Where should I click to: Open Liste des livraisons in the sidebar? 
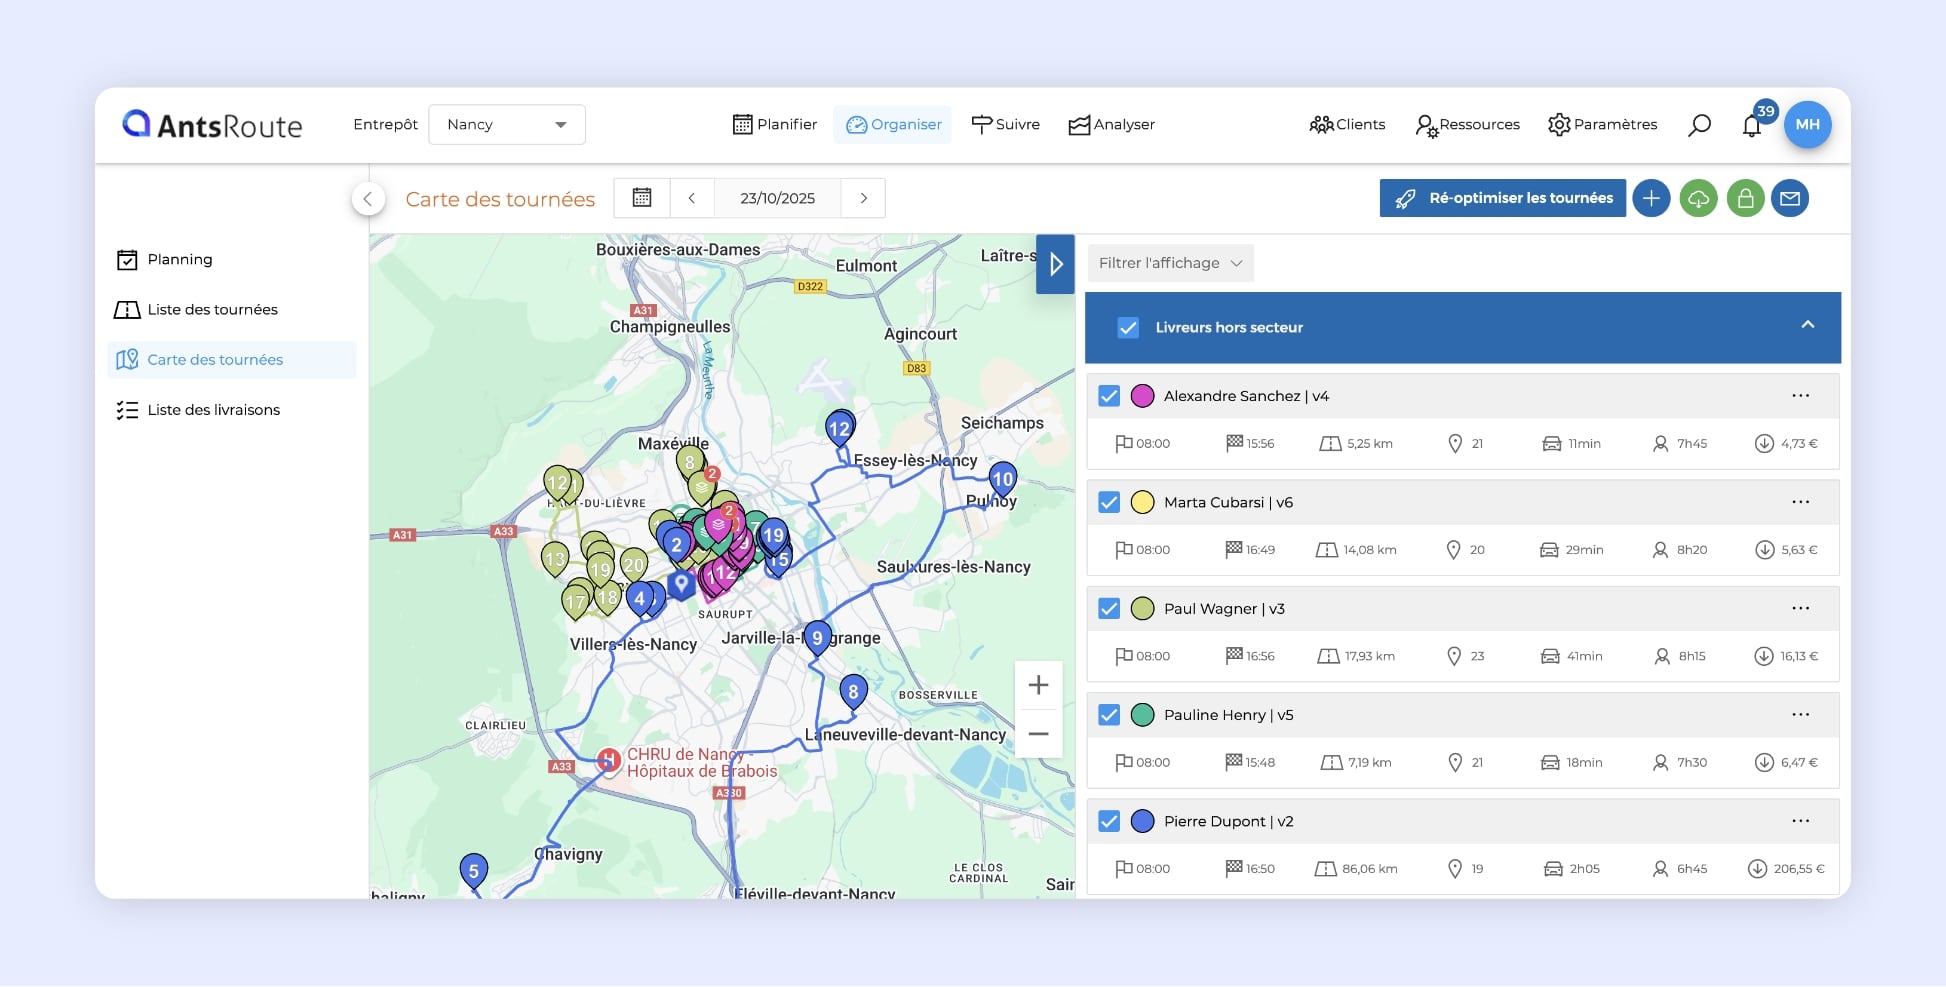click(x=211, y=409)
